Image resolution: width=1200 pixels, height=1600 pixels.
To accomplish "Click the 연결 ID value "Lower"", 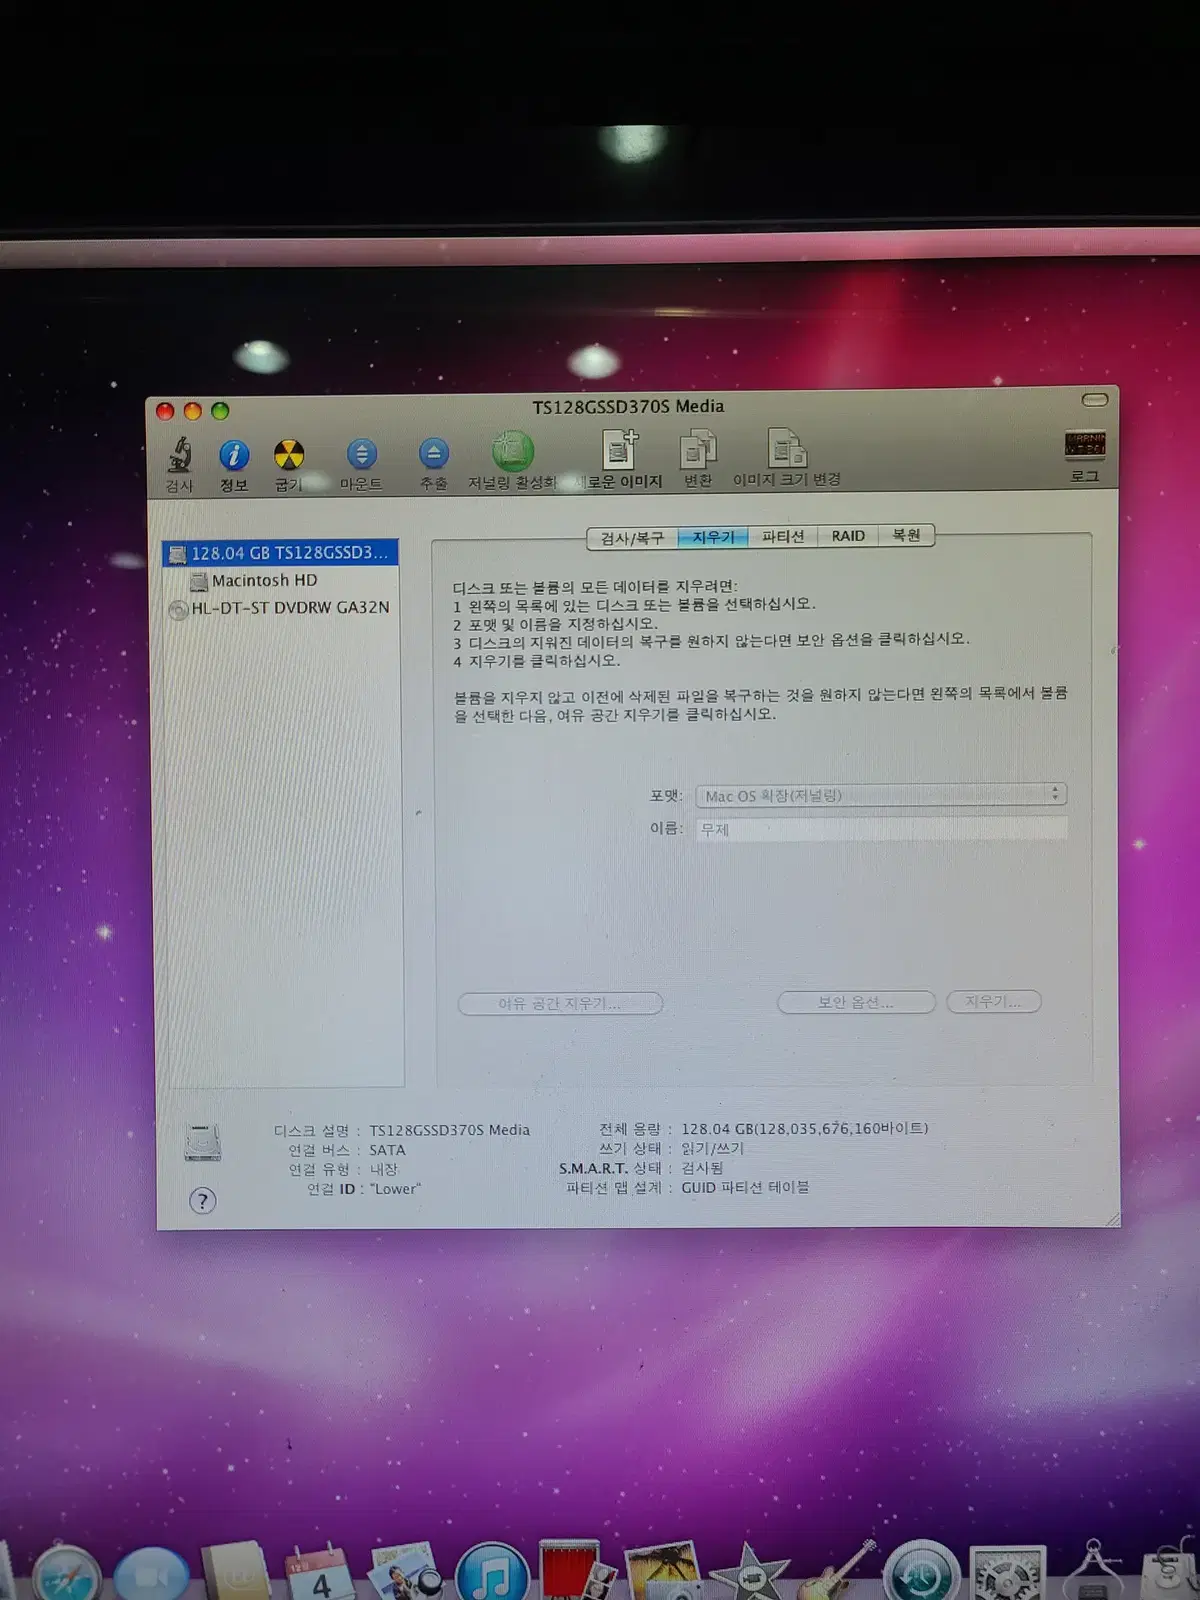I will tap(395, 1189).
